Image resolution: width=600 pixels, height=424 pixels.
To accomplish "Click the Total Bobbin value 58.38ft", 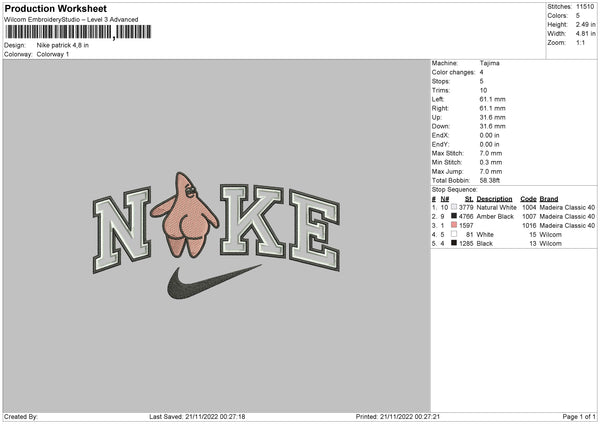I will pos(490,180).
